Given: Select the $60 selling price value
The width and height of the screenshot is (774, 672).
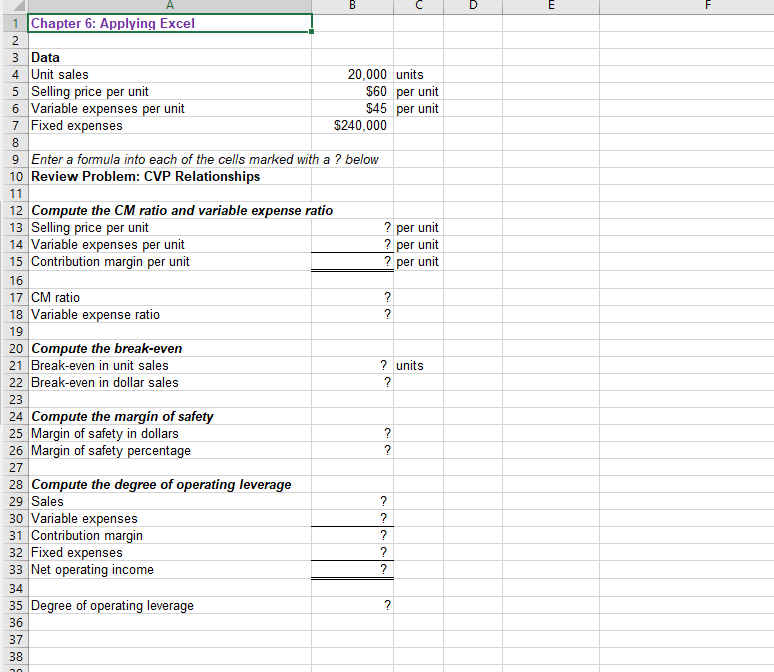Looking at the screenshot, I should point(352,91).
